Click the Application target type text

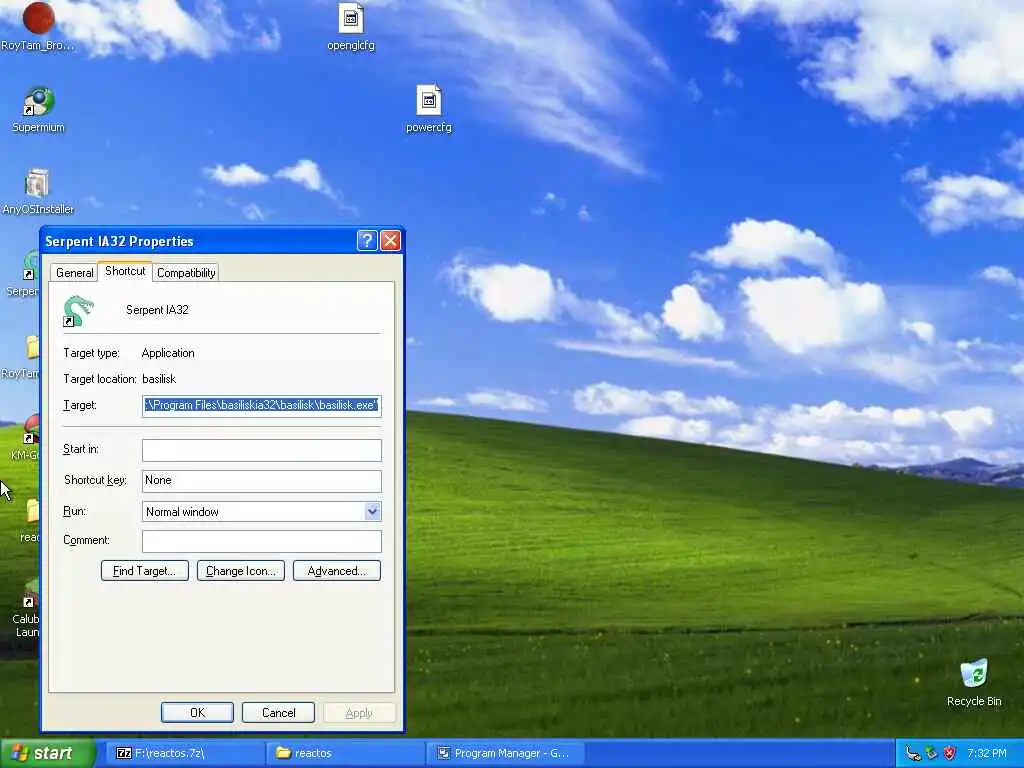coord(168,353)
